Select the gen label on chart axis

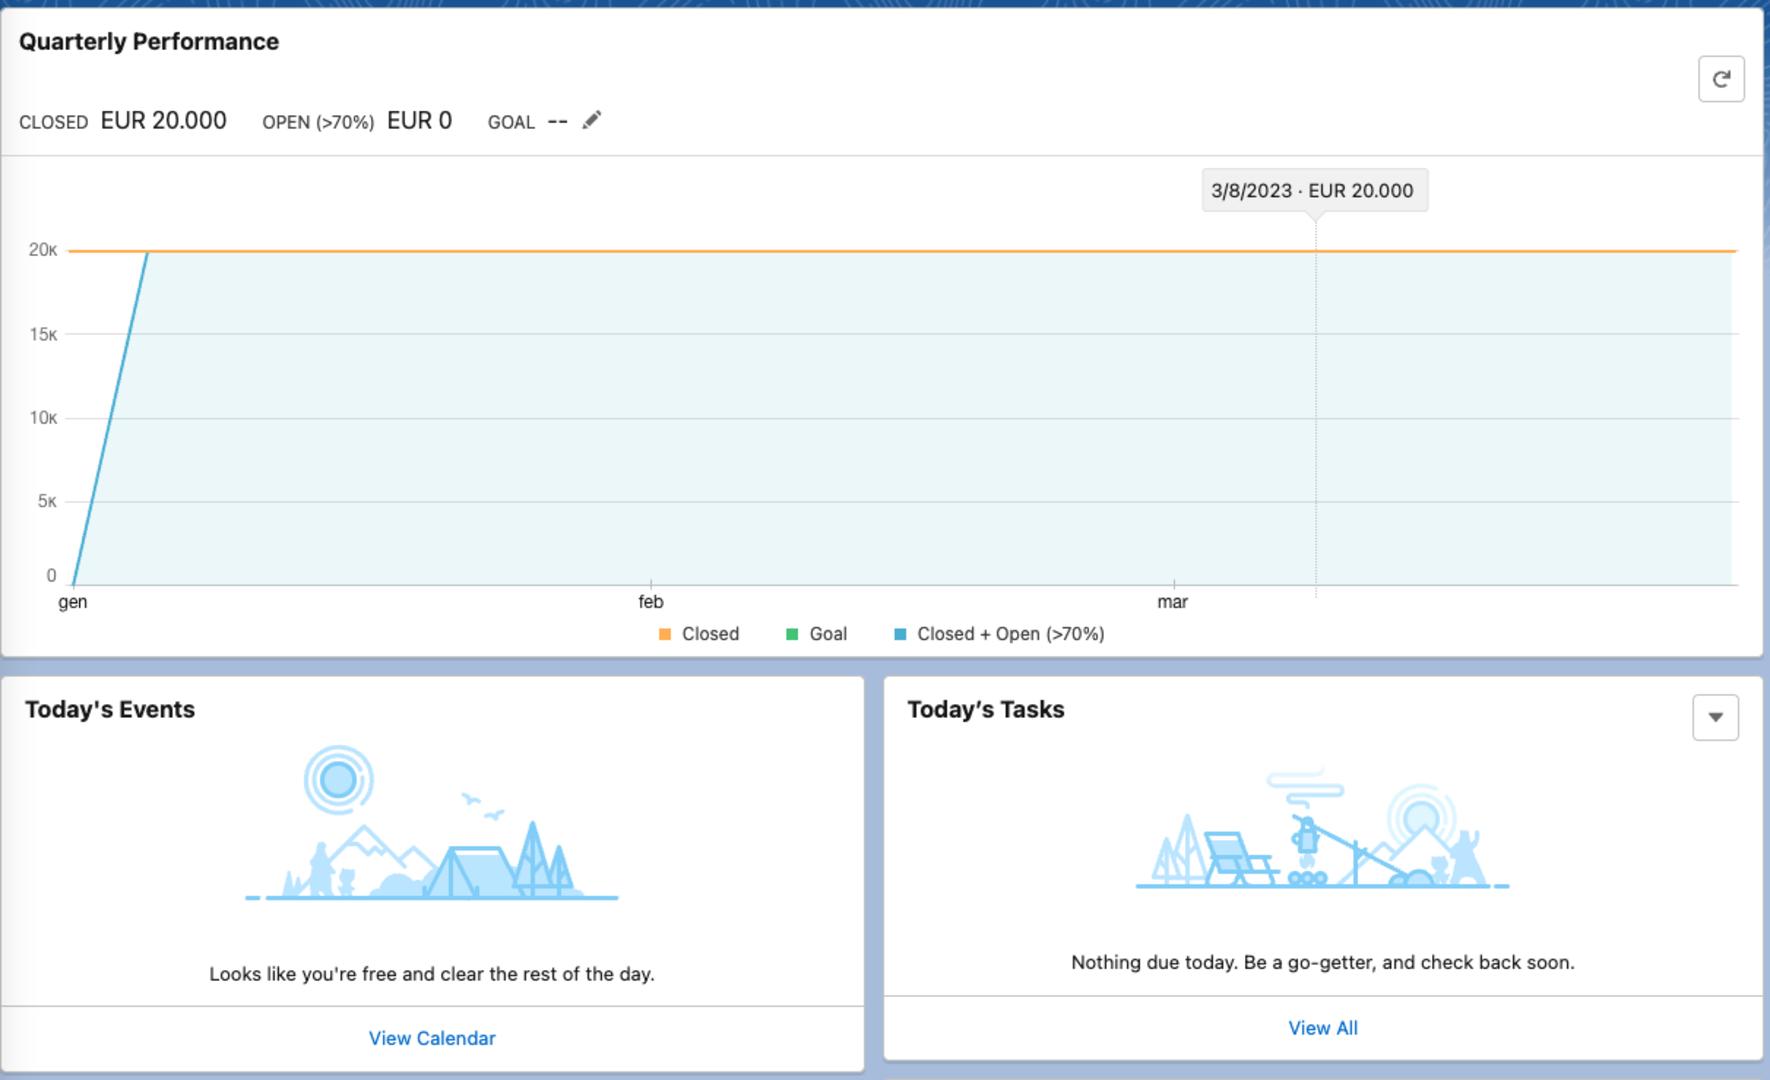click(x=73, y=602)
